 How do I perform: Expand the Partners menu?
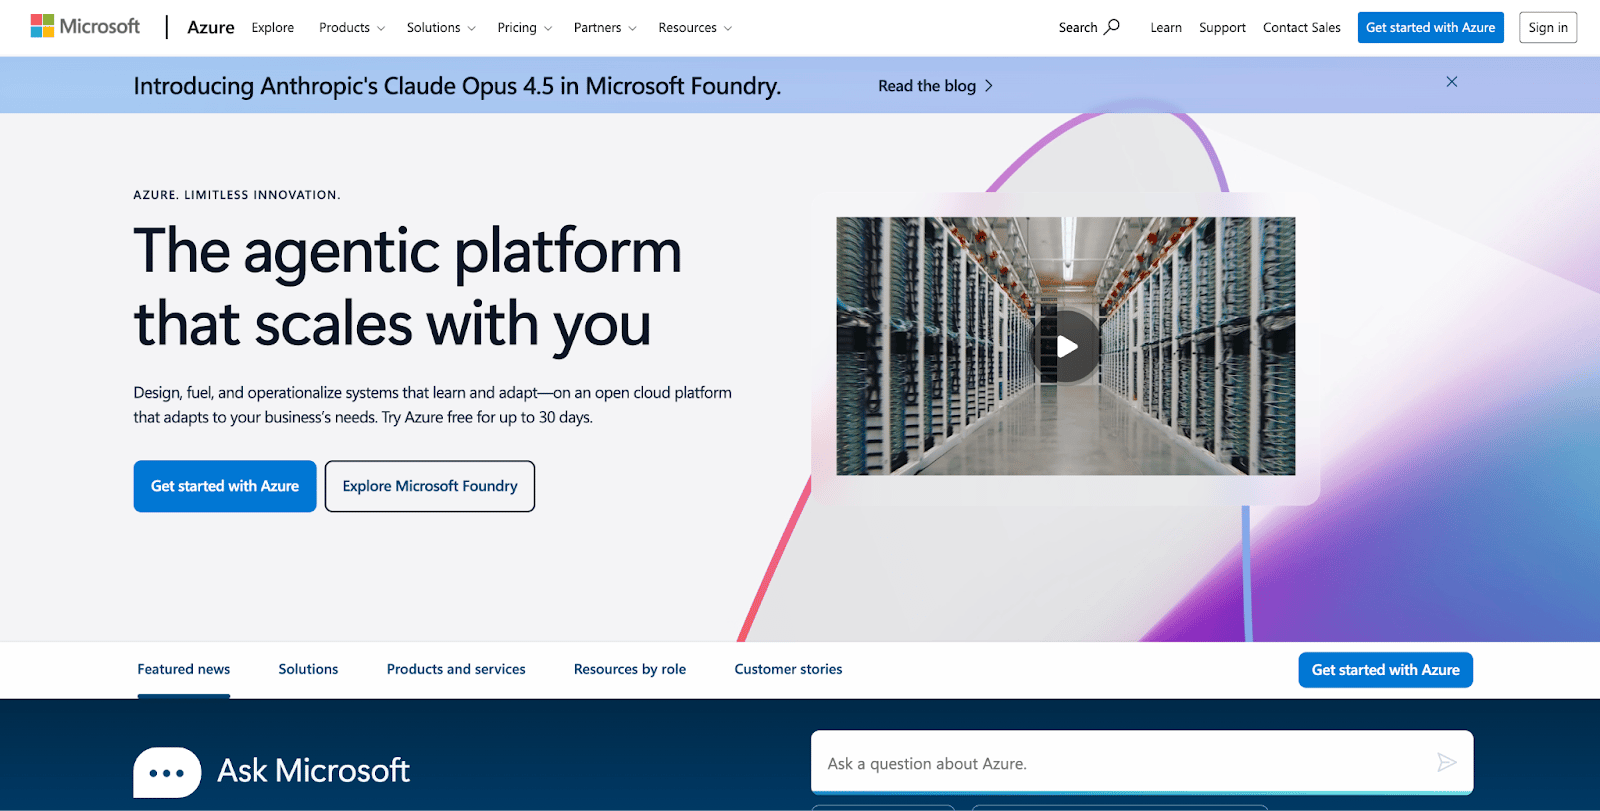605,28
